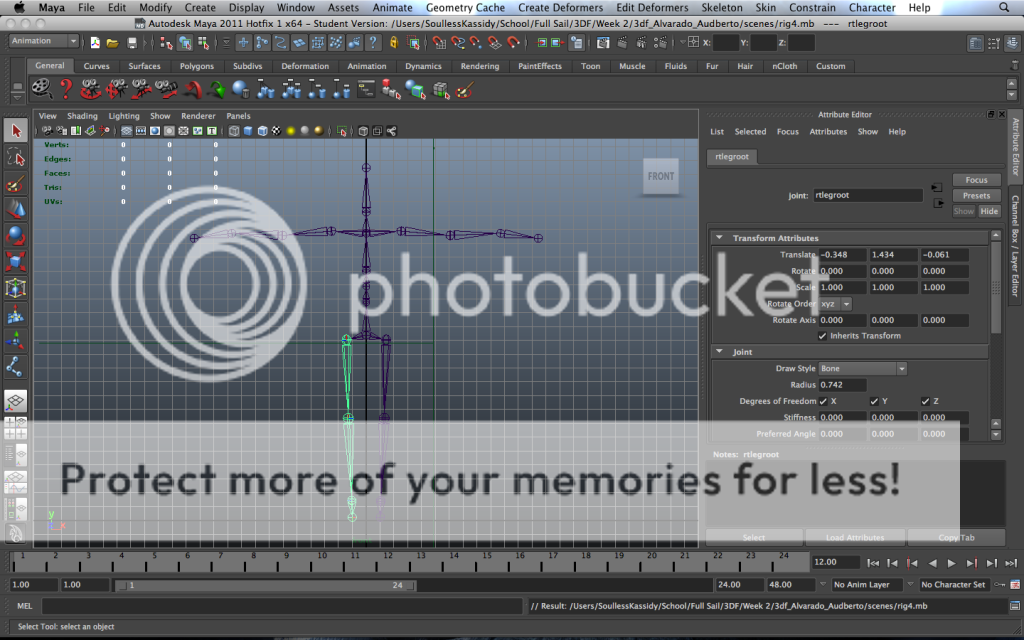Pick the Scale tool cube icon
1024x640 pixels.
[x=16, y=262]
